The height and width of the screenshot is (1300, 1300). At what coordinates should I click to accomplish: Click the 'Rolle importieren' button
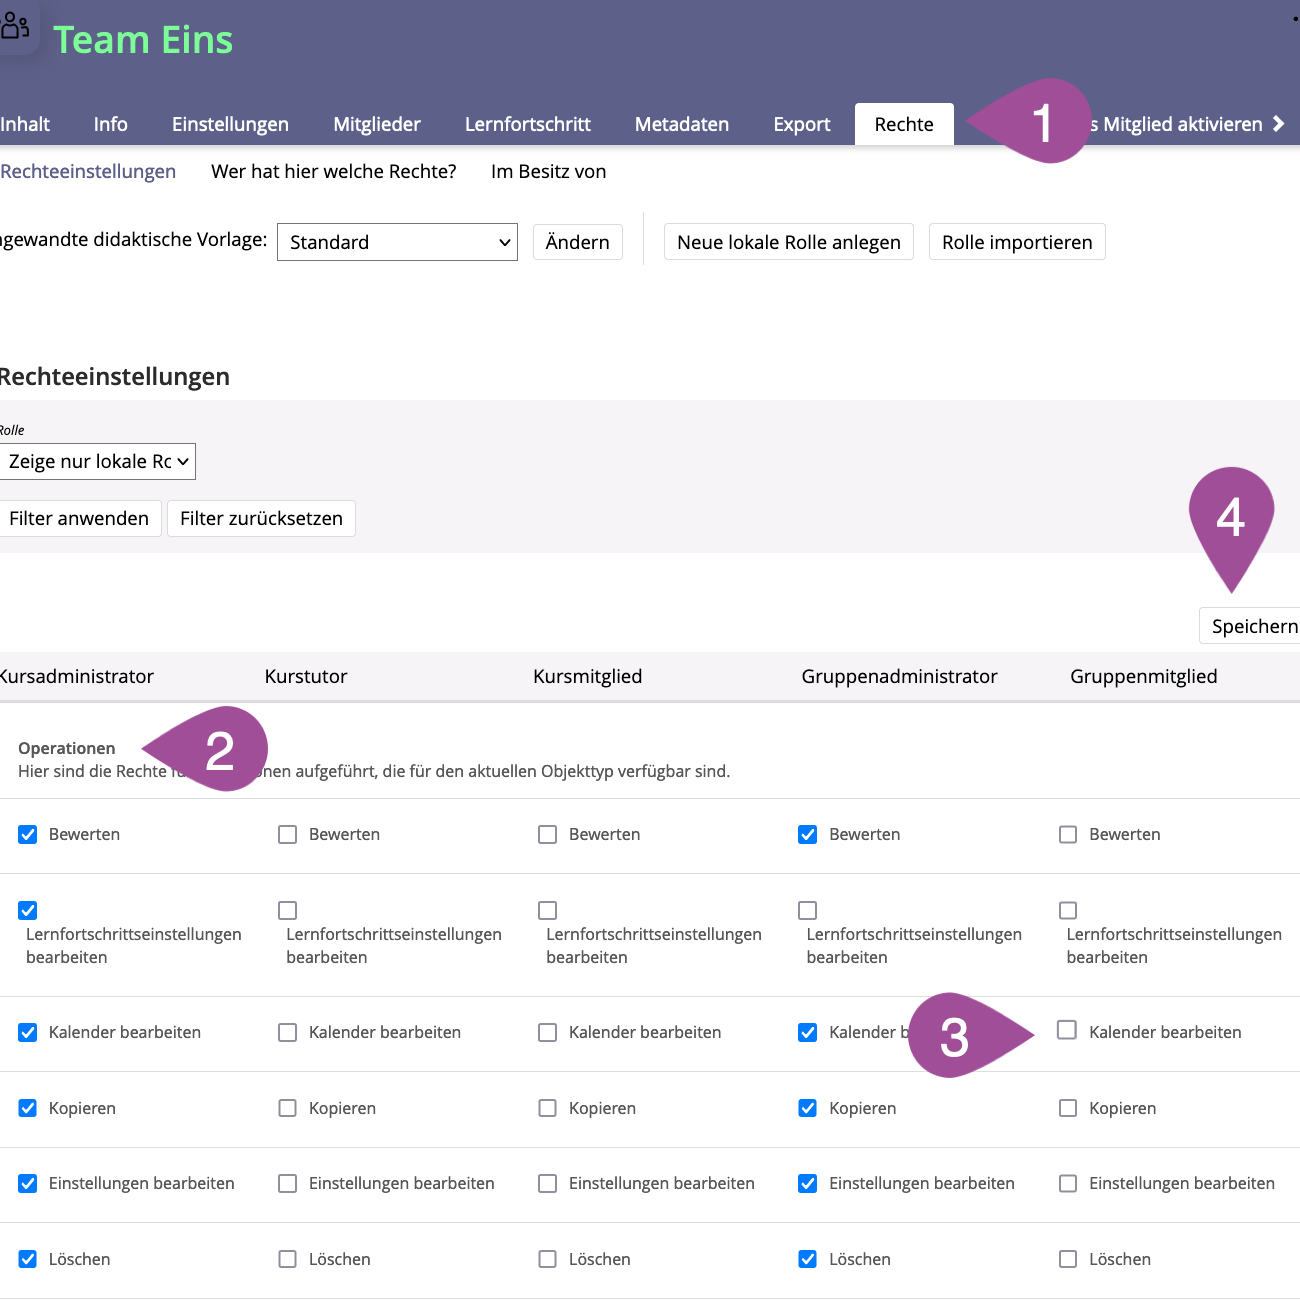click(x=1016, y=242)
